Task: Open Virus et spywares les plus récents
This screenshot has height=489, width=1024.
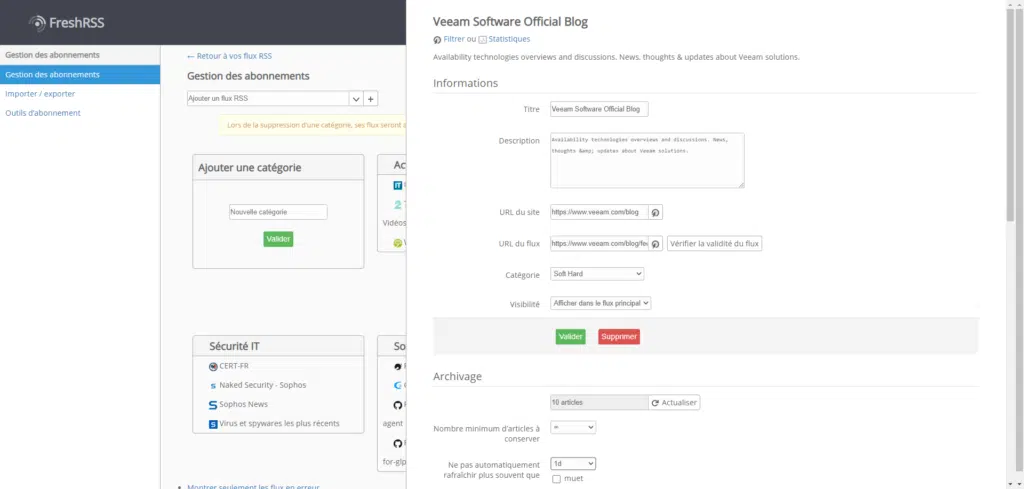Action: coord(279,423)
